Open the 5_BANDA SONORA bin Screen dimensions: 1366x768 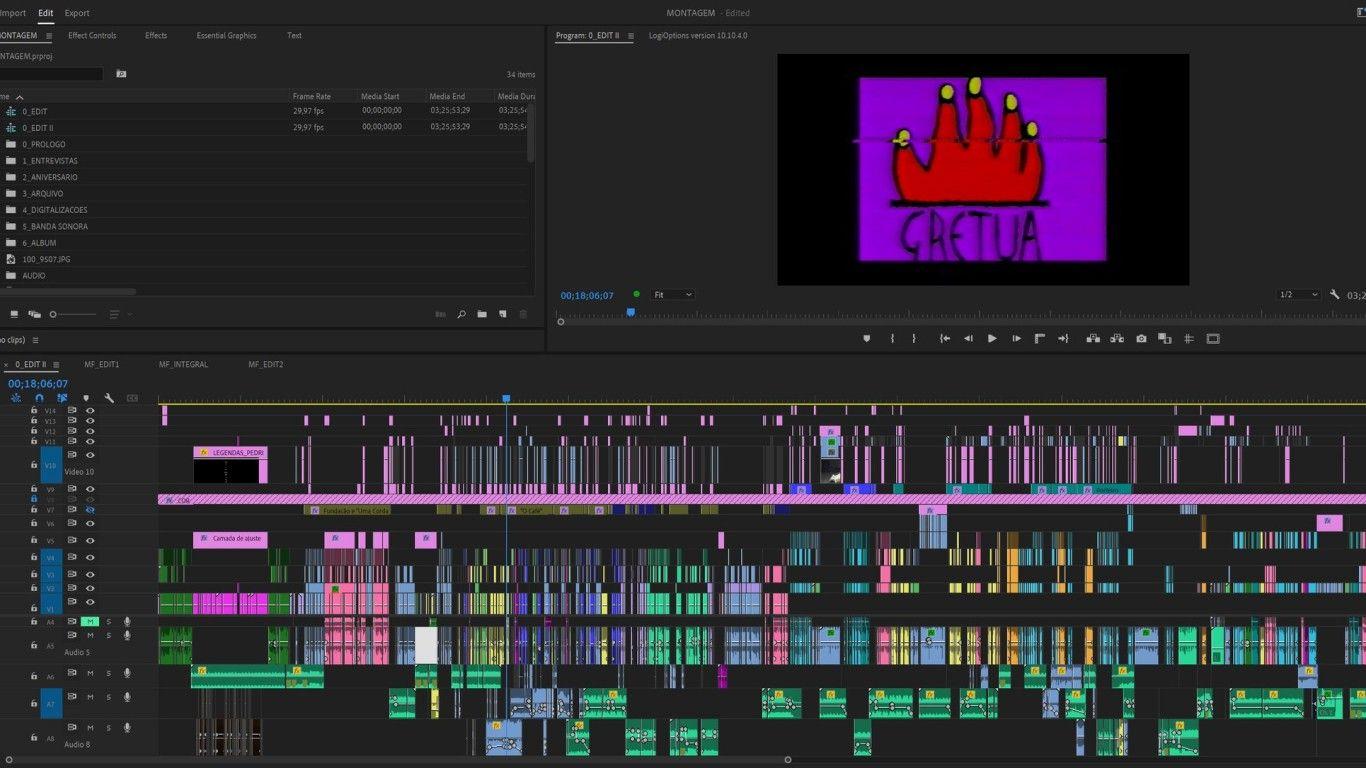tap(55, 226)
